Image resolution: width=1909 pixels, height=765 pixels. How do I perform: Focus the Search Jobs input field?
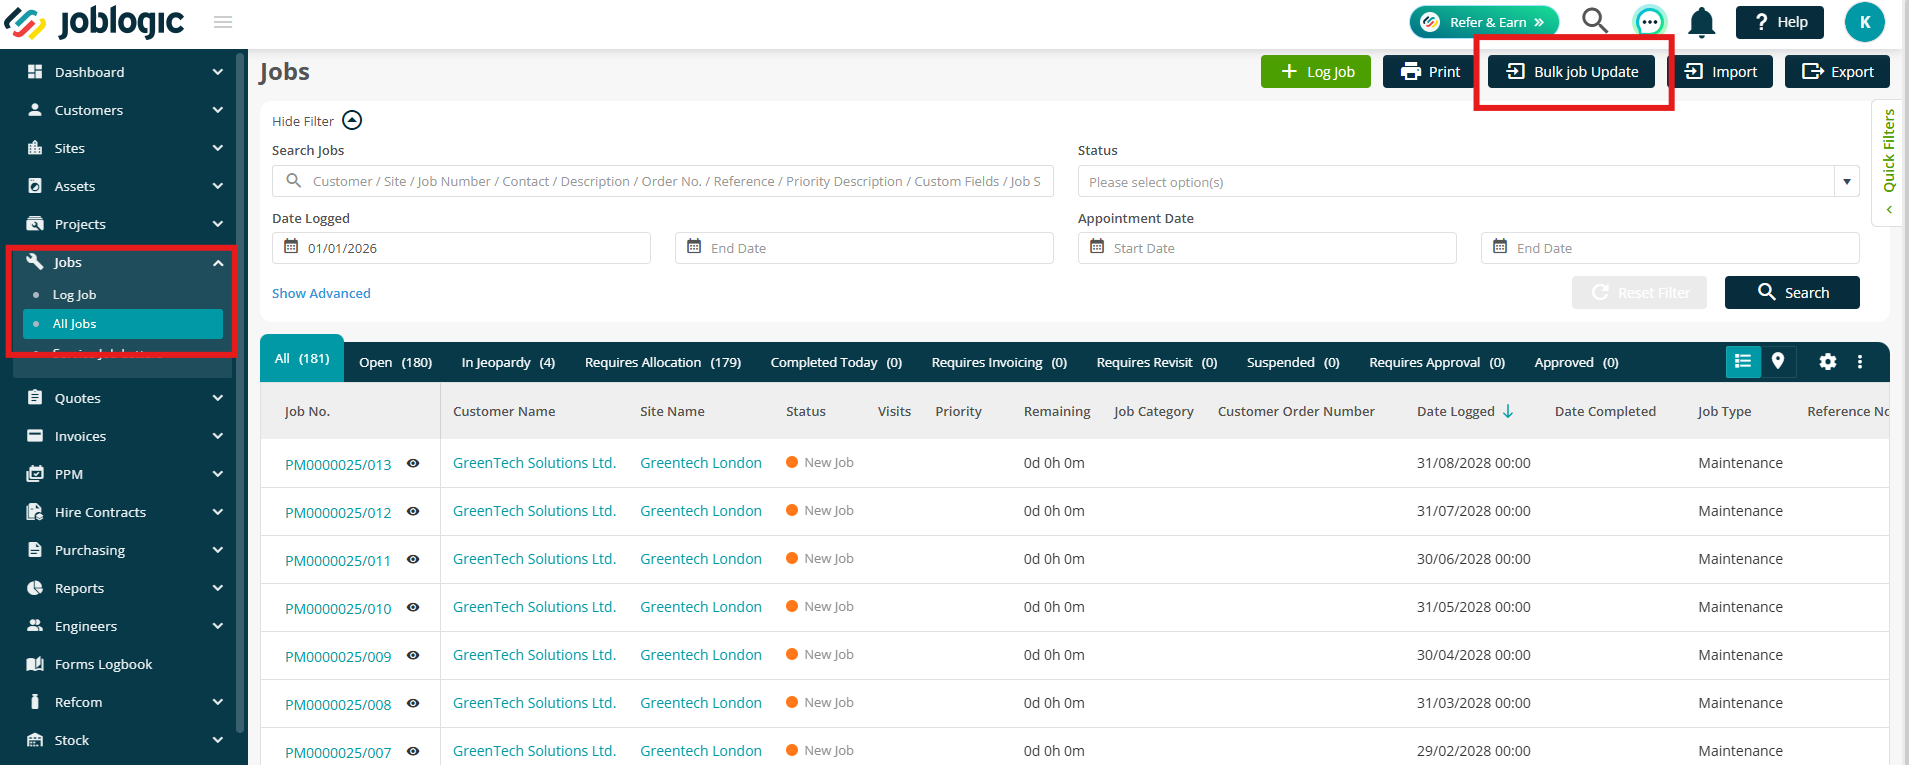pyautogui.click(x=663, y=181)
